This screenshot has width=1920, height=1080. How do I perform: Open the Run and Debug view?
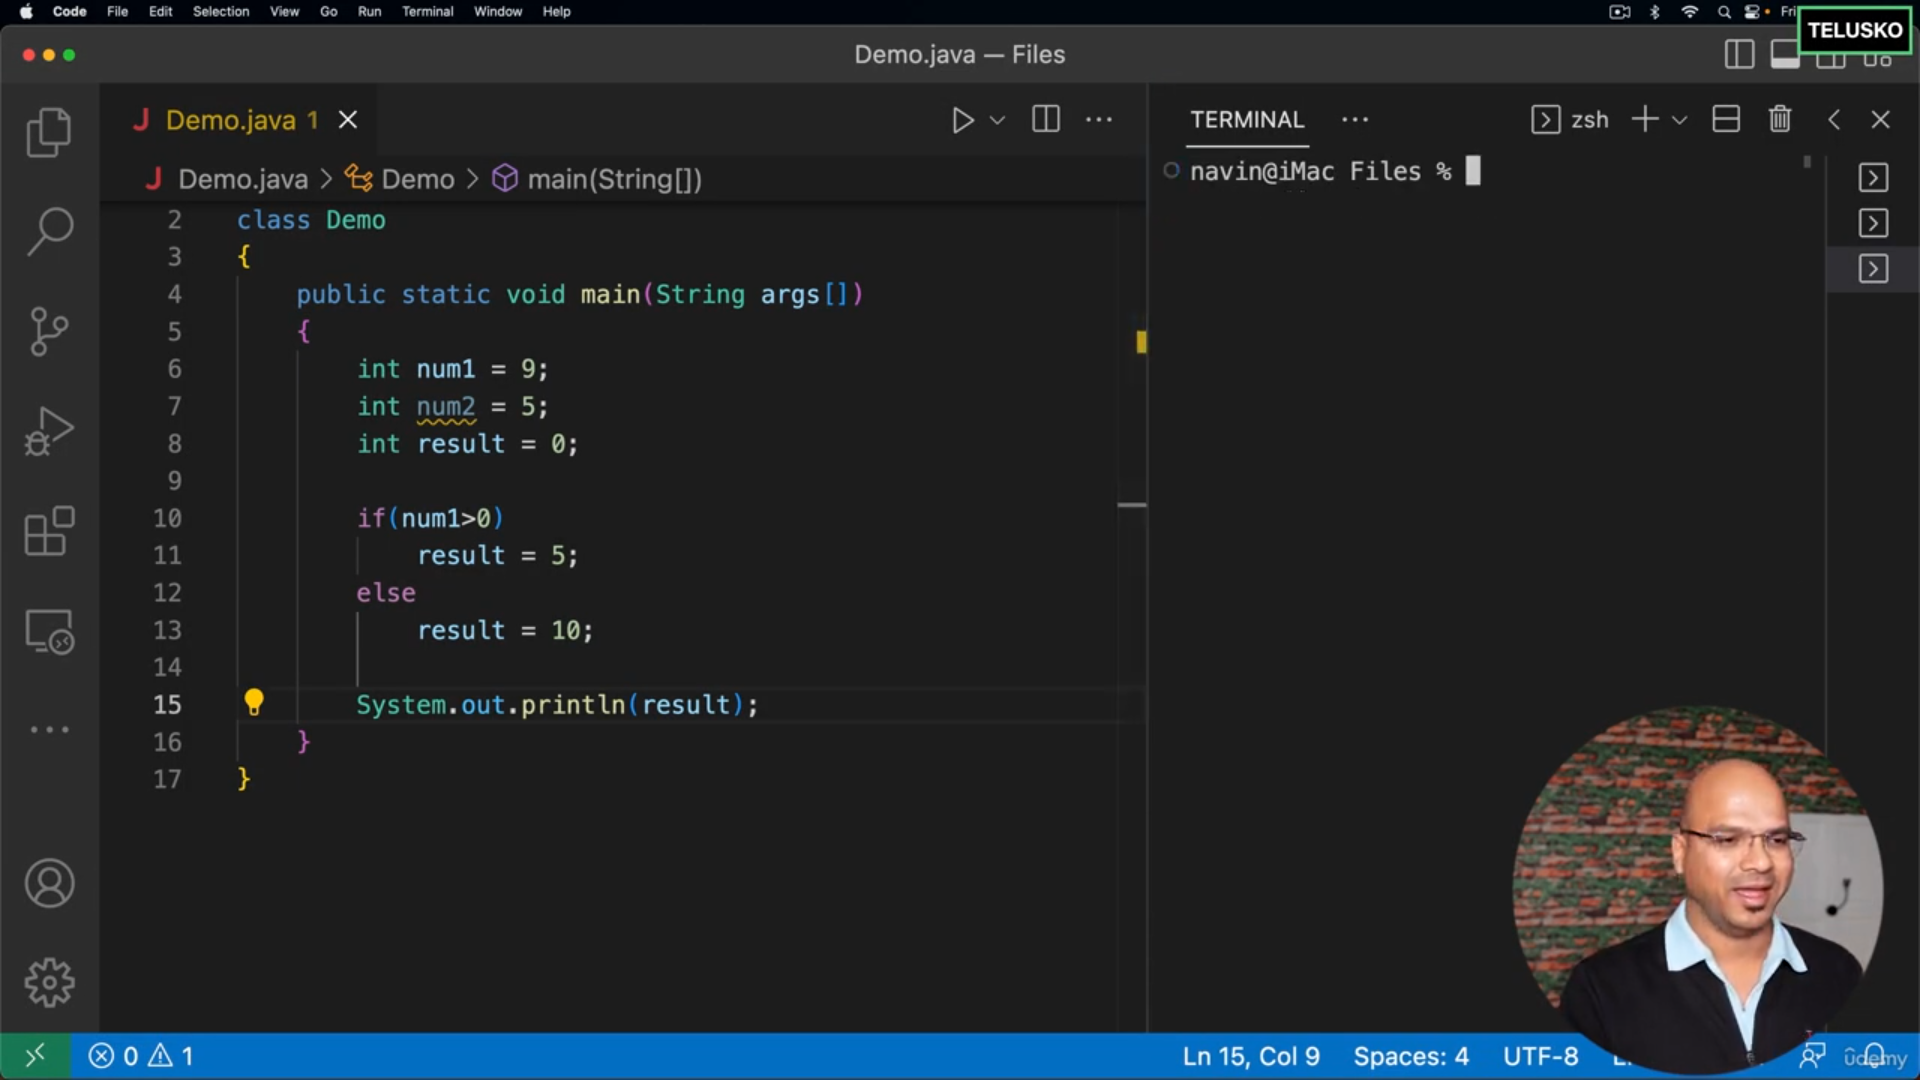pyautogui.click(x=49, y=431)
